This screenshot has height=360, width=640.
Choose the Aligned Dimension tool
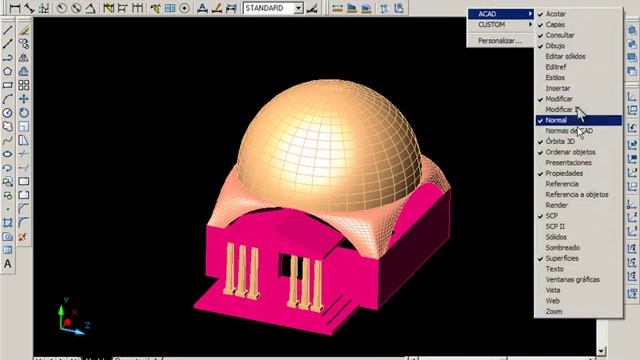point(29,8)
